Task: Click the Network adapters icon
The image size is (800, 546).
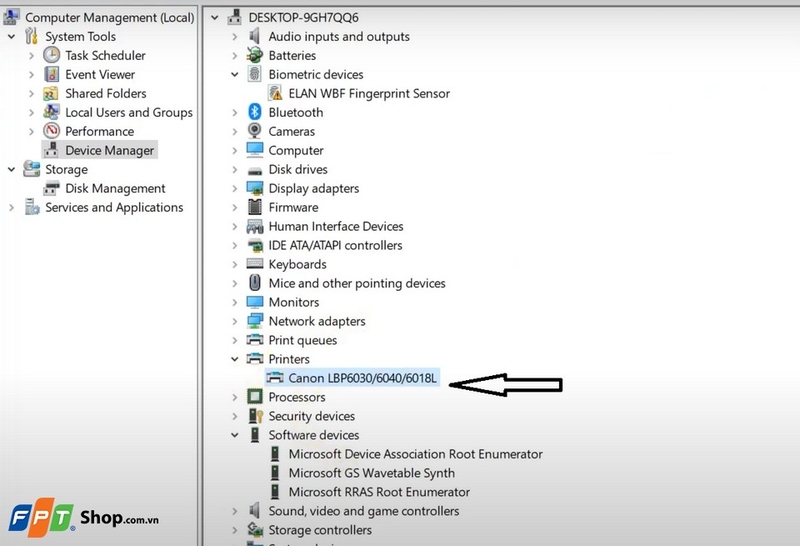Action: tap(255, 321)
